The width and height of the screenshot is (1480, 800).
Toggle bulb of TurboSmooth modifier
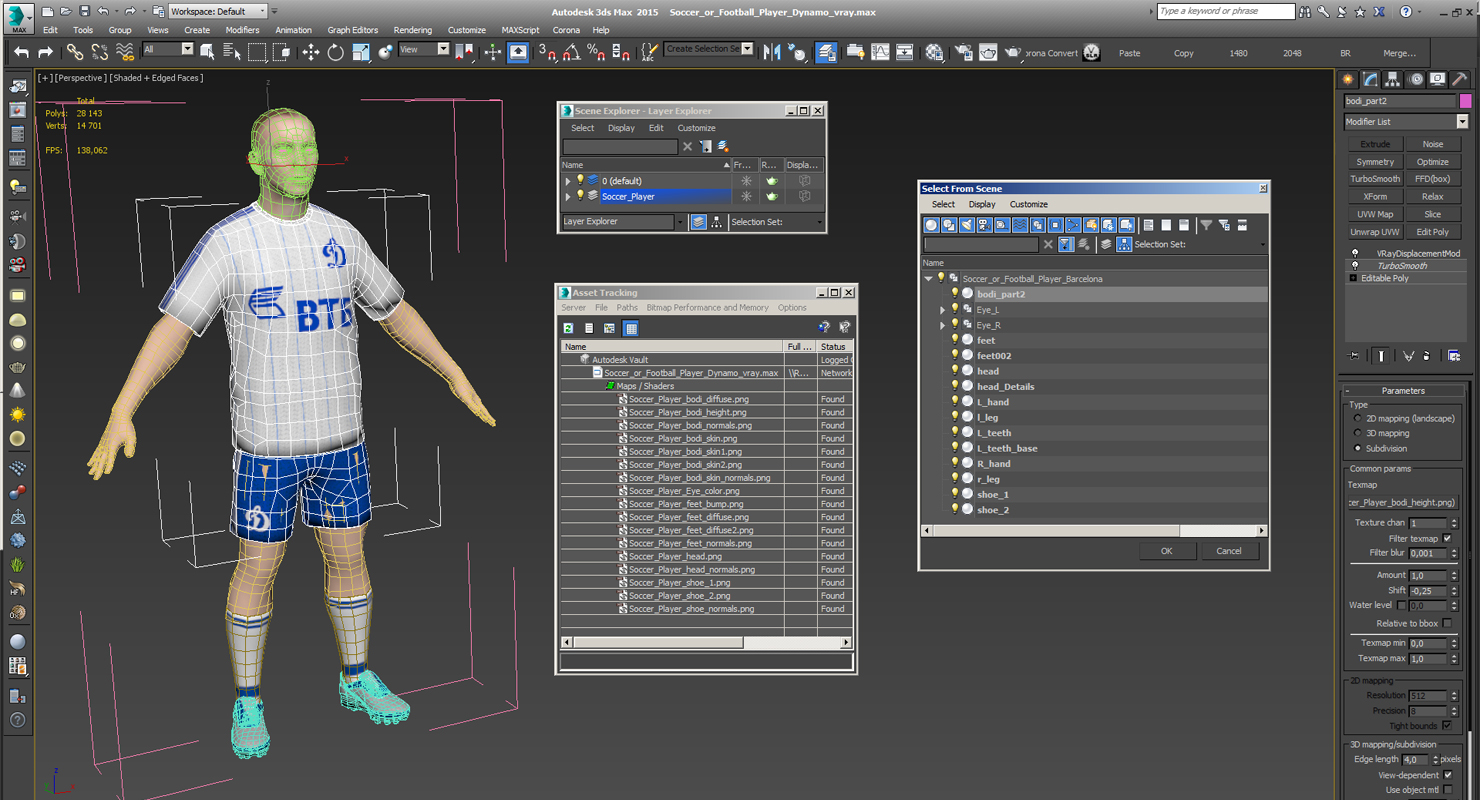1355,266
